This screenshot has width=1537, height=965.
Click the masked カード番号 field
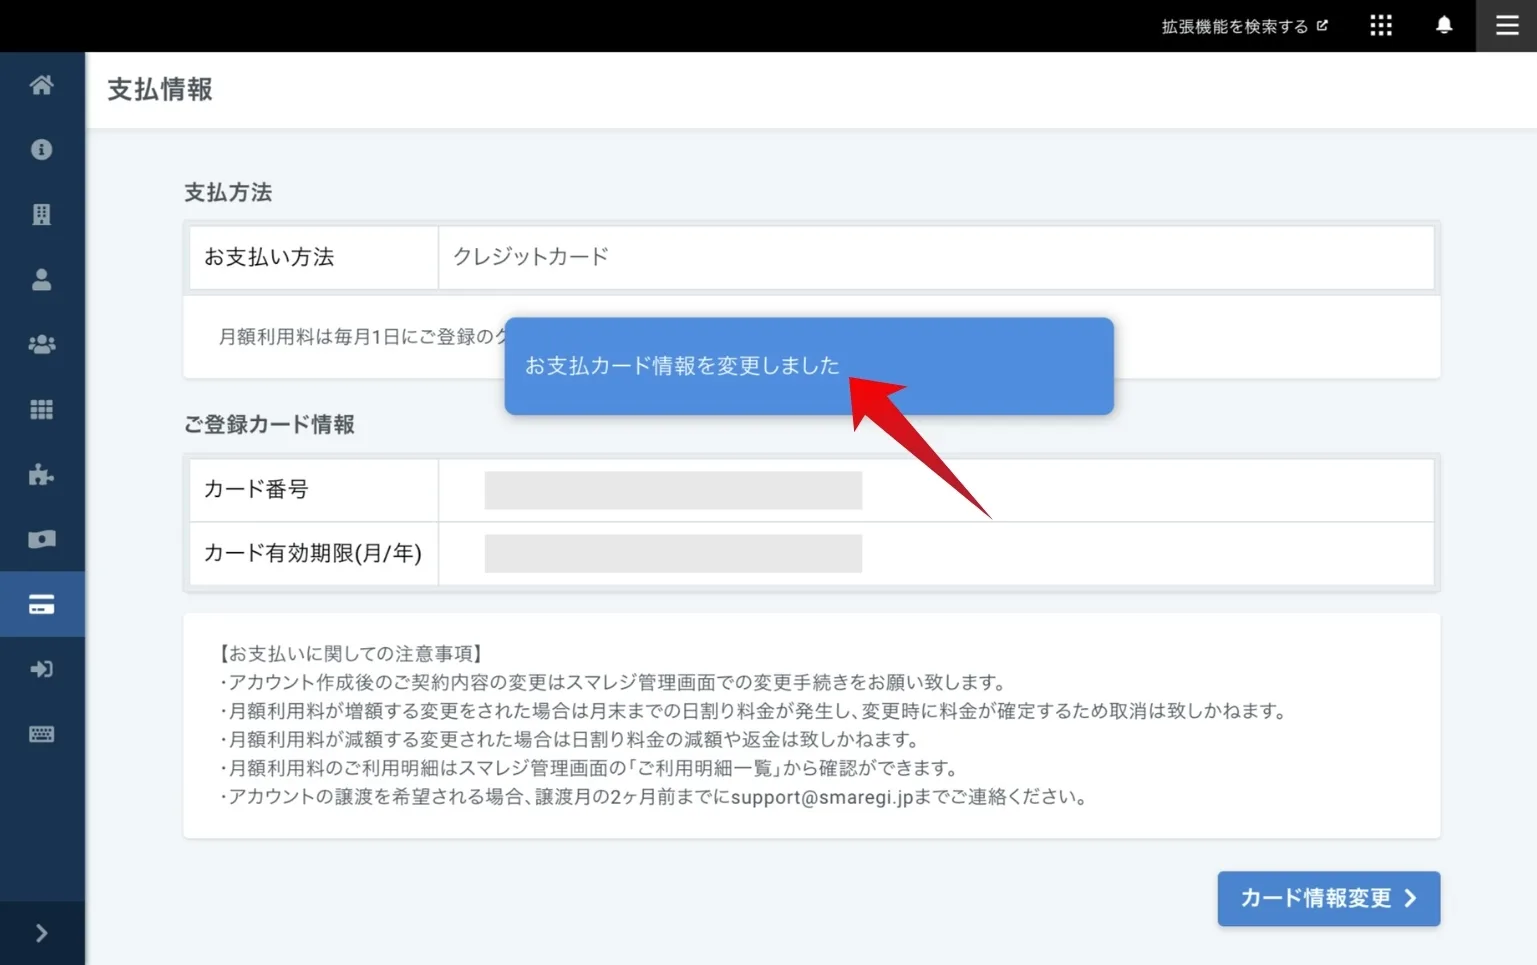pyautogui.click(x=673, y=490)
